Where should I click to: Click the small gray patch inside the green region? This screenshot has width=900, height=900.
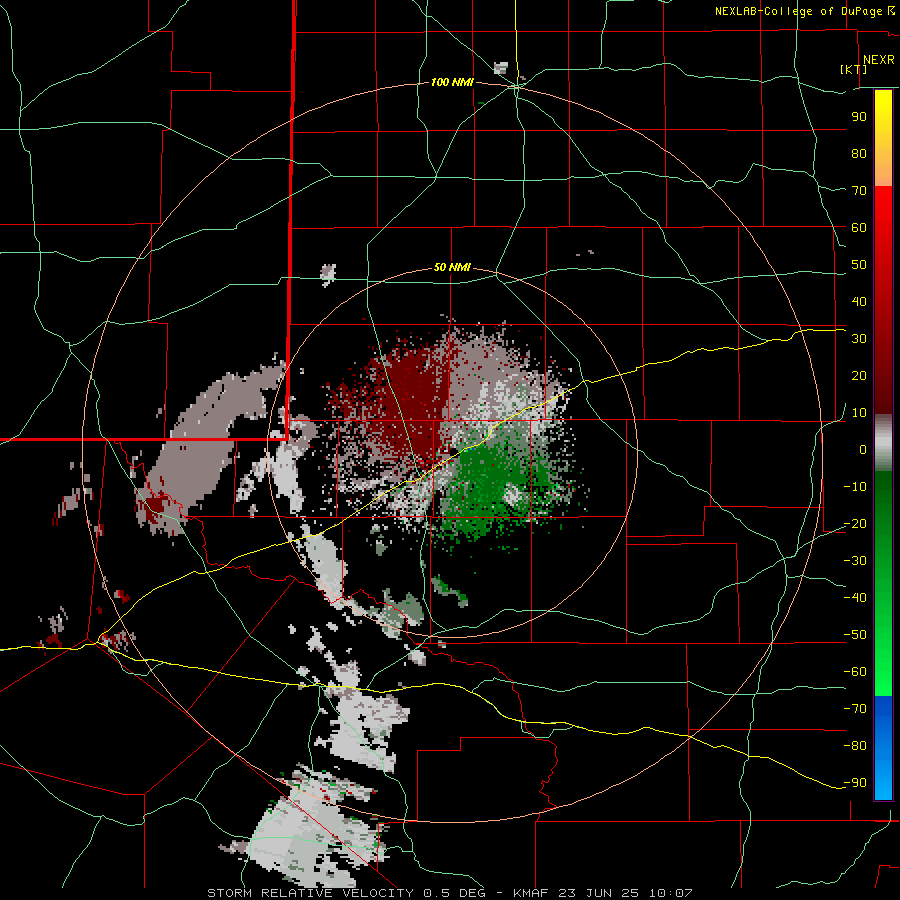pyautogui.click(x=511, y=494)
